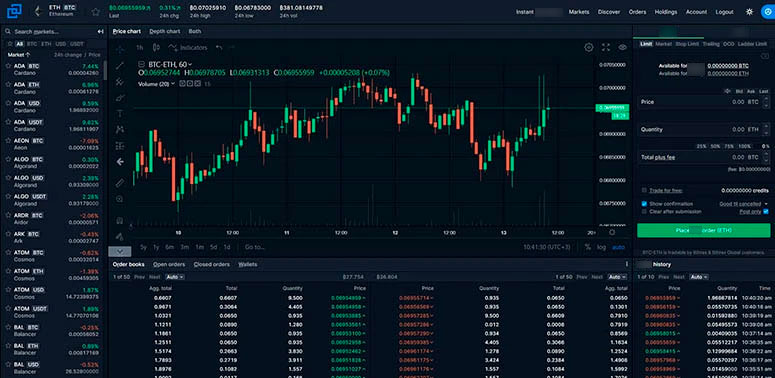This screenshot has width=775, height=378.
Task: Open chart settings gear icon
Action: pos(589,47)
